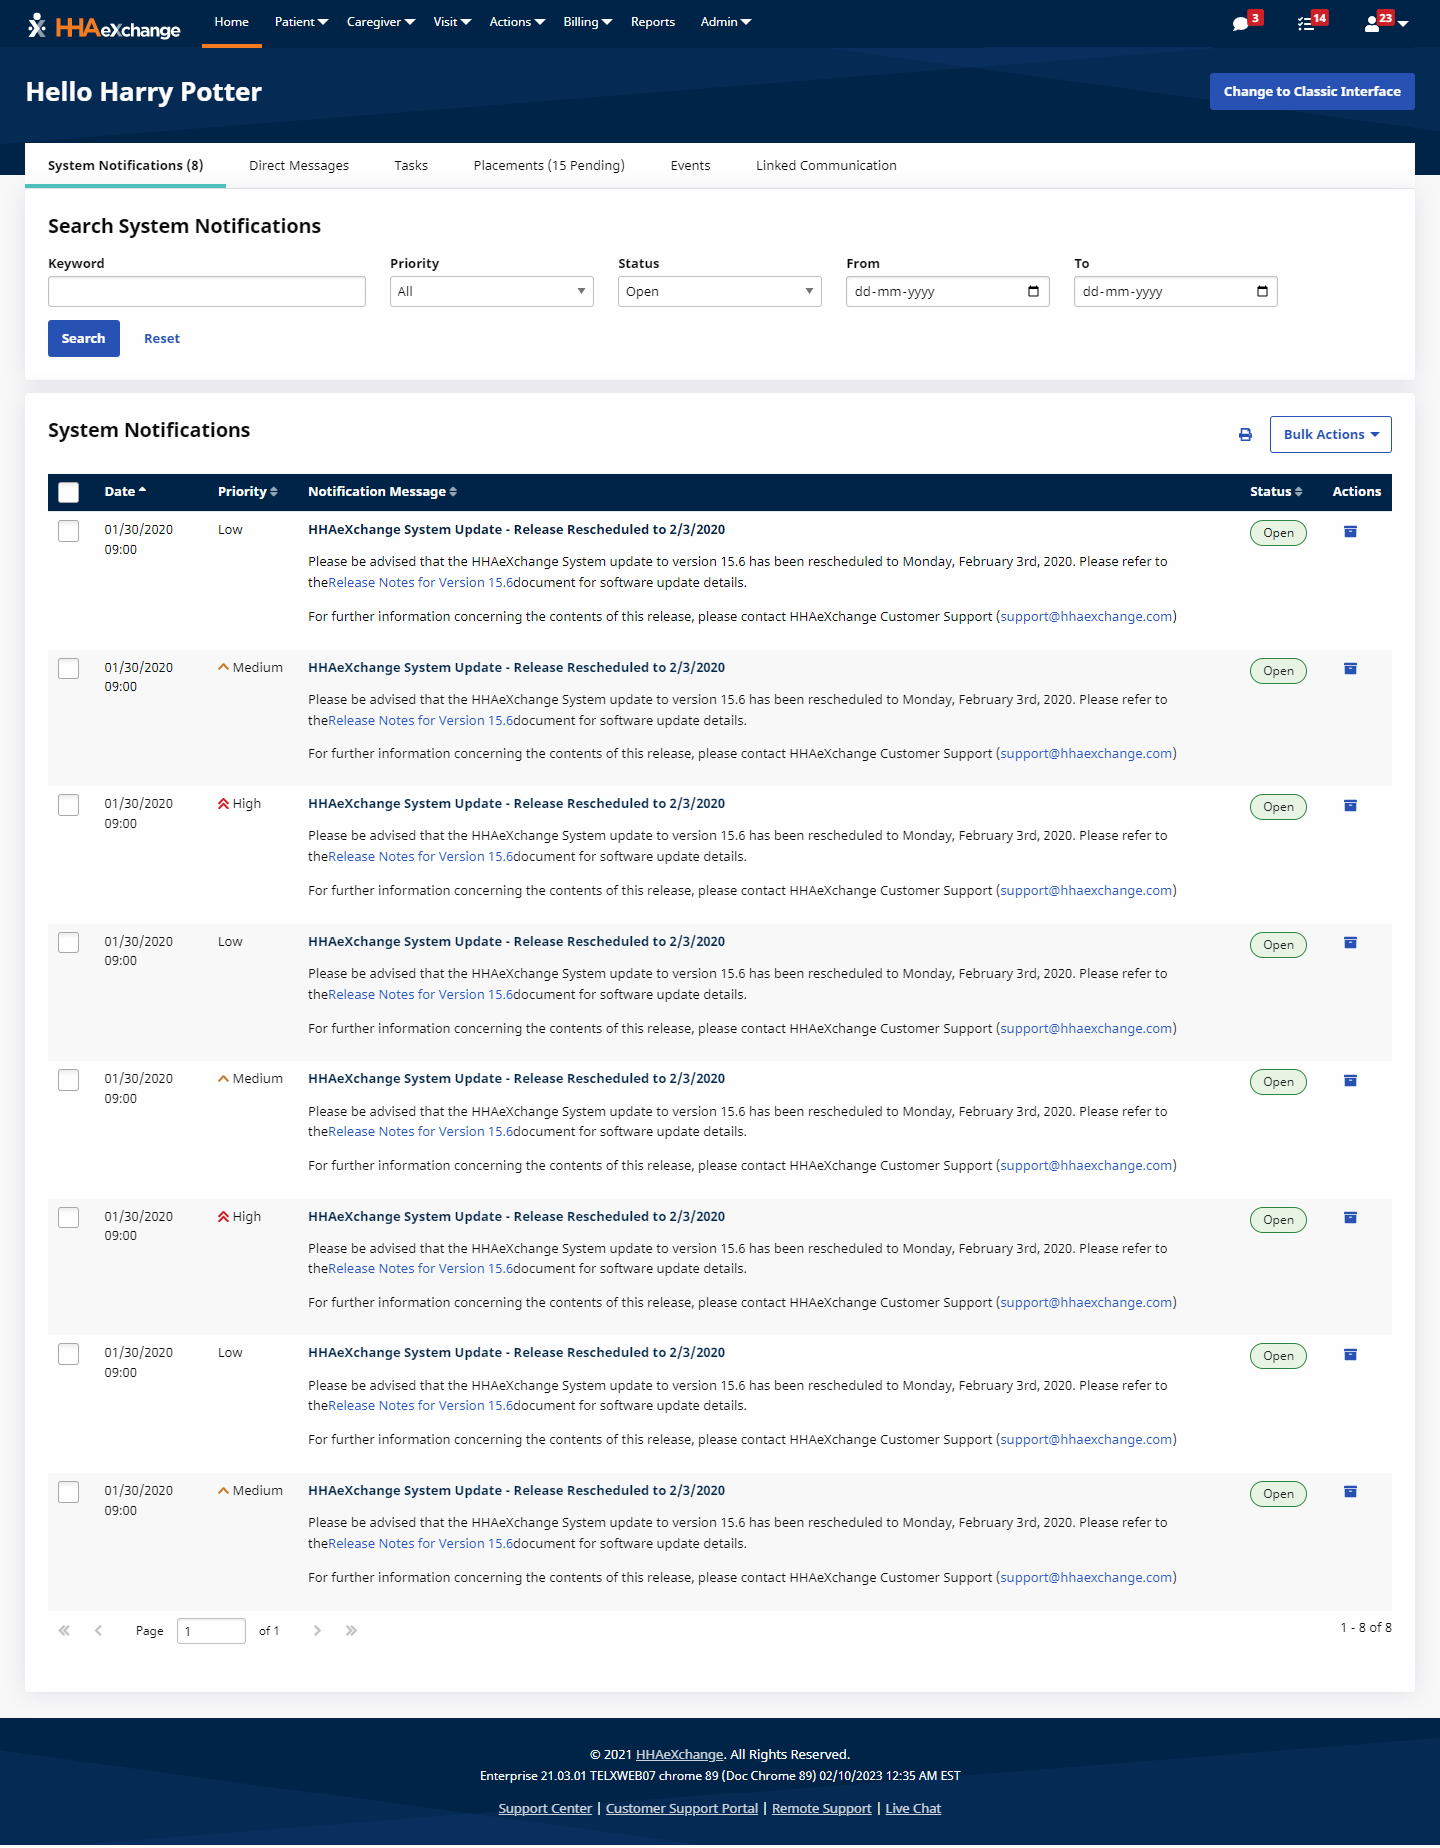The width and height of the screenshot is (1440, 1848).
Task: Switch to the Direct Messages tab
Action: coord(299,166)
